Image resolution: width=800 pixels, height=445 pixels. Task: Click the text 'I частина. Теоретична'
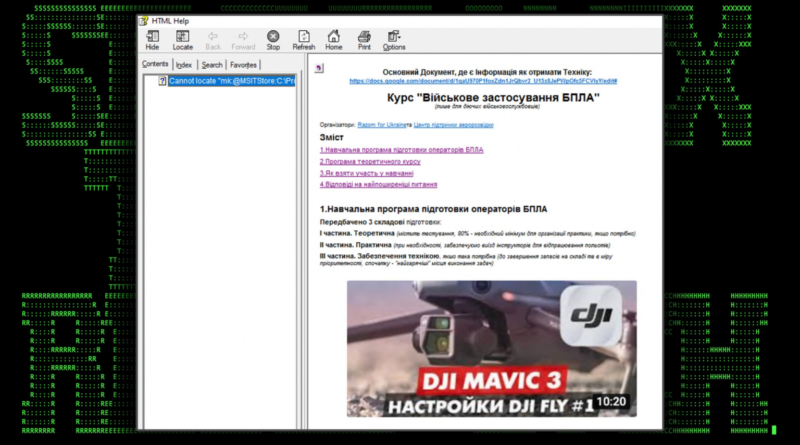(x=357, y=233)
